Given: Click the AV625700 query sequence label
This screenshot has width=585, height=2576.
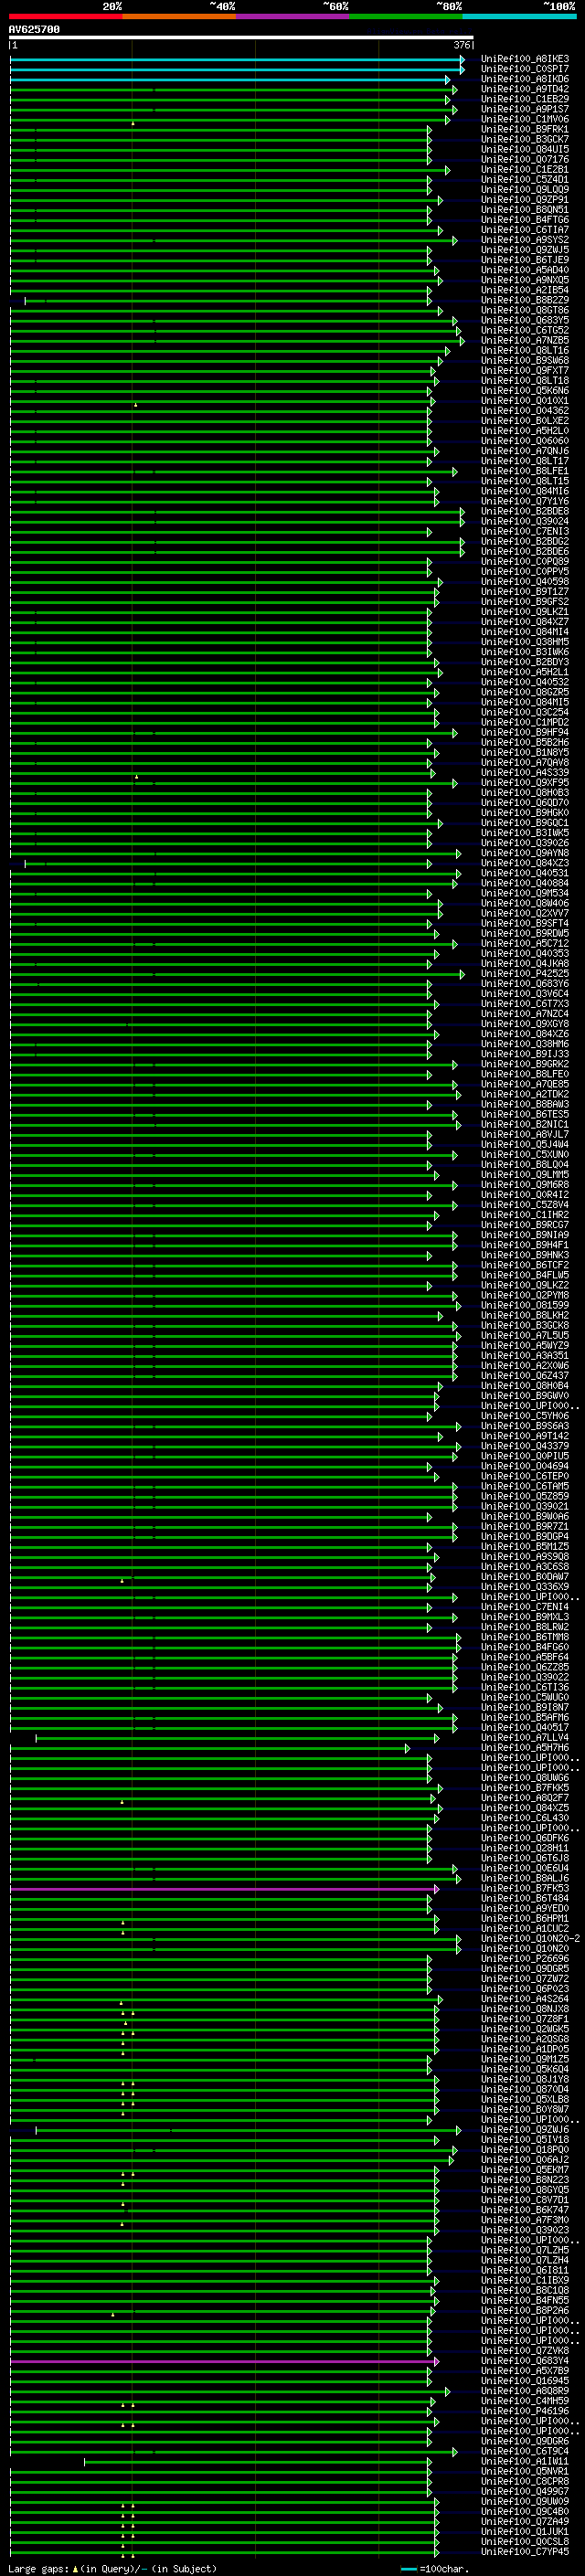Looking at the screenshot, I should click(x=34, y=30).
